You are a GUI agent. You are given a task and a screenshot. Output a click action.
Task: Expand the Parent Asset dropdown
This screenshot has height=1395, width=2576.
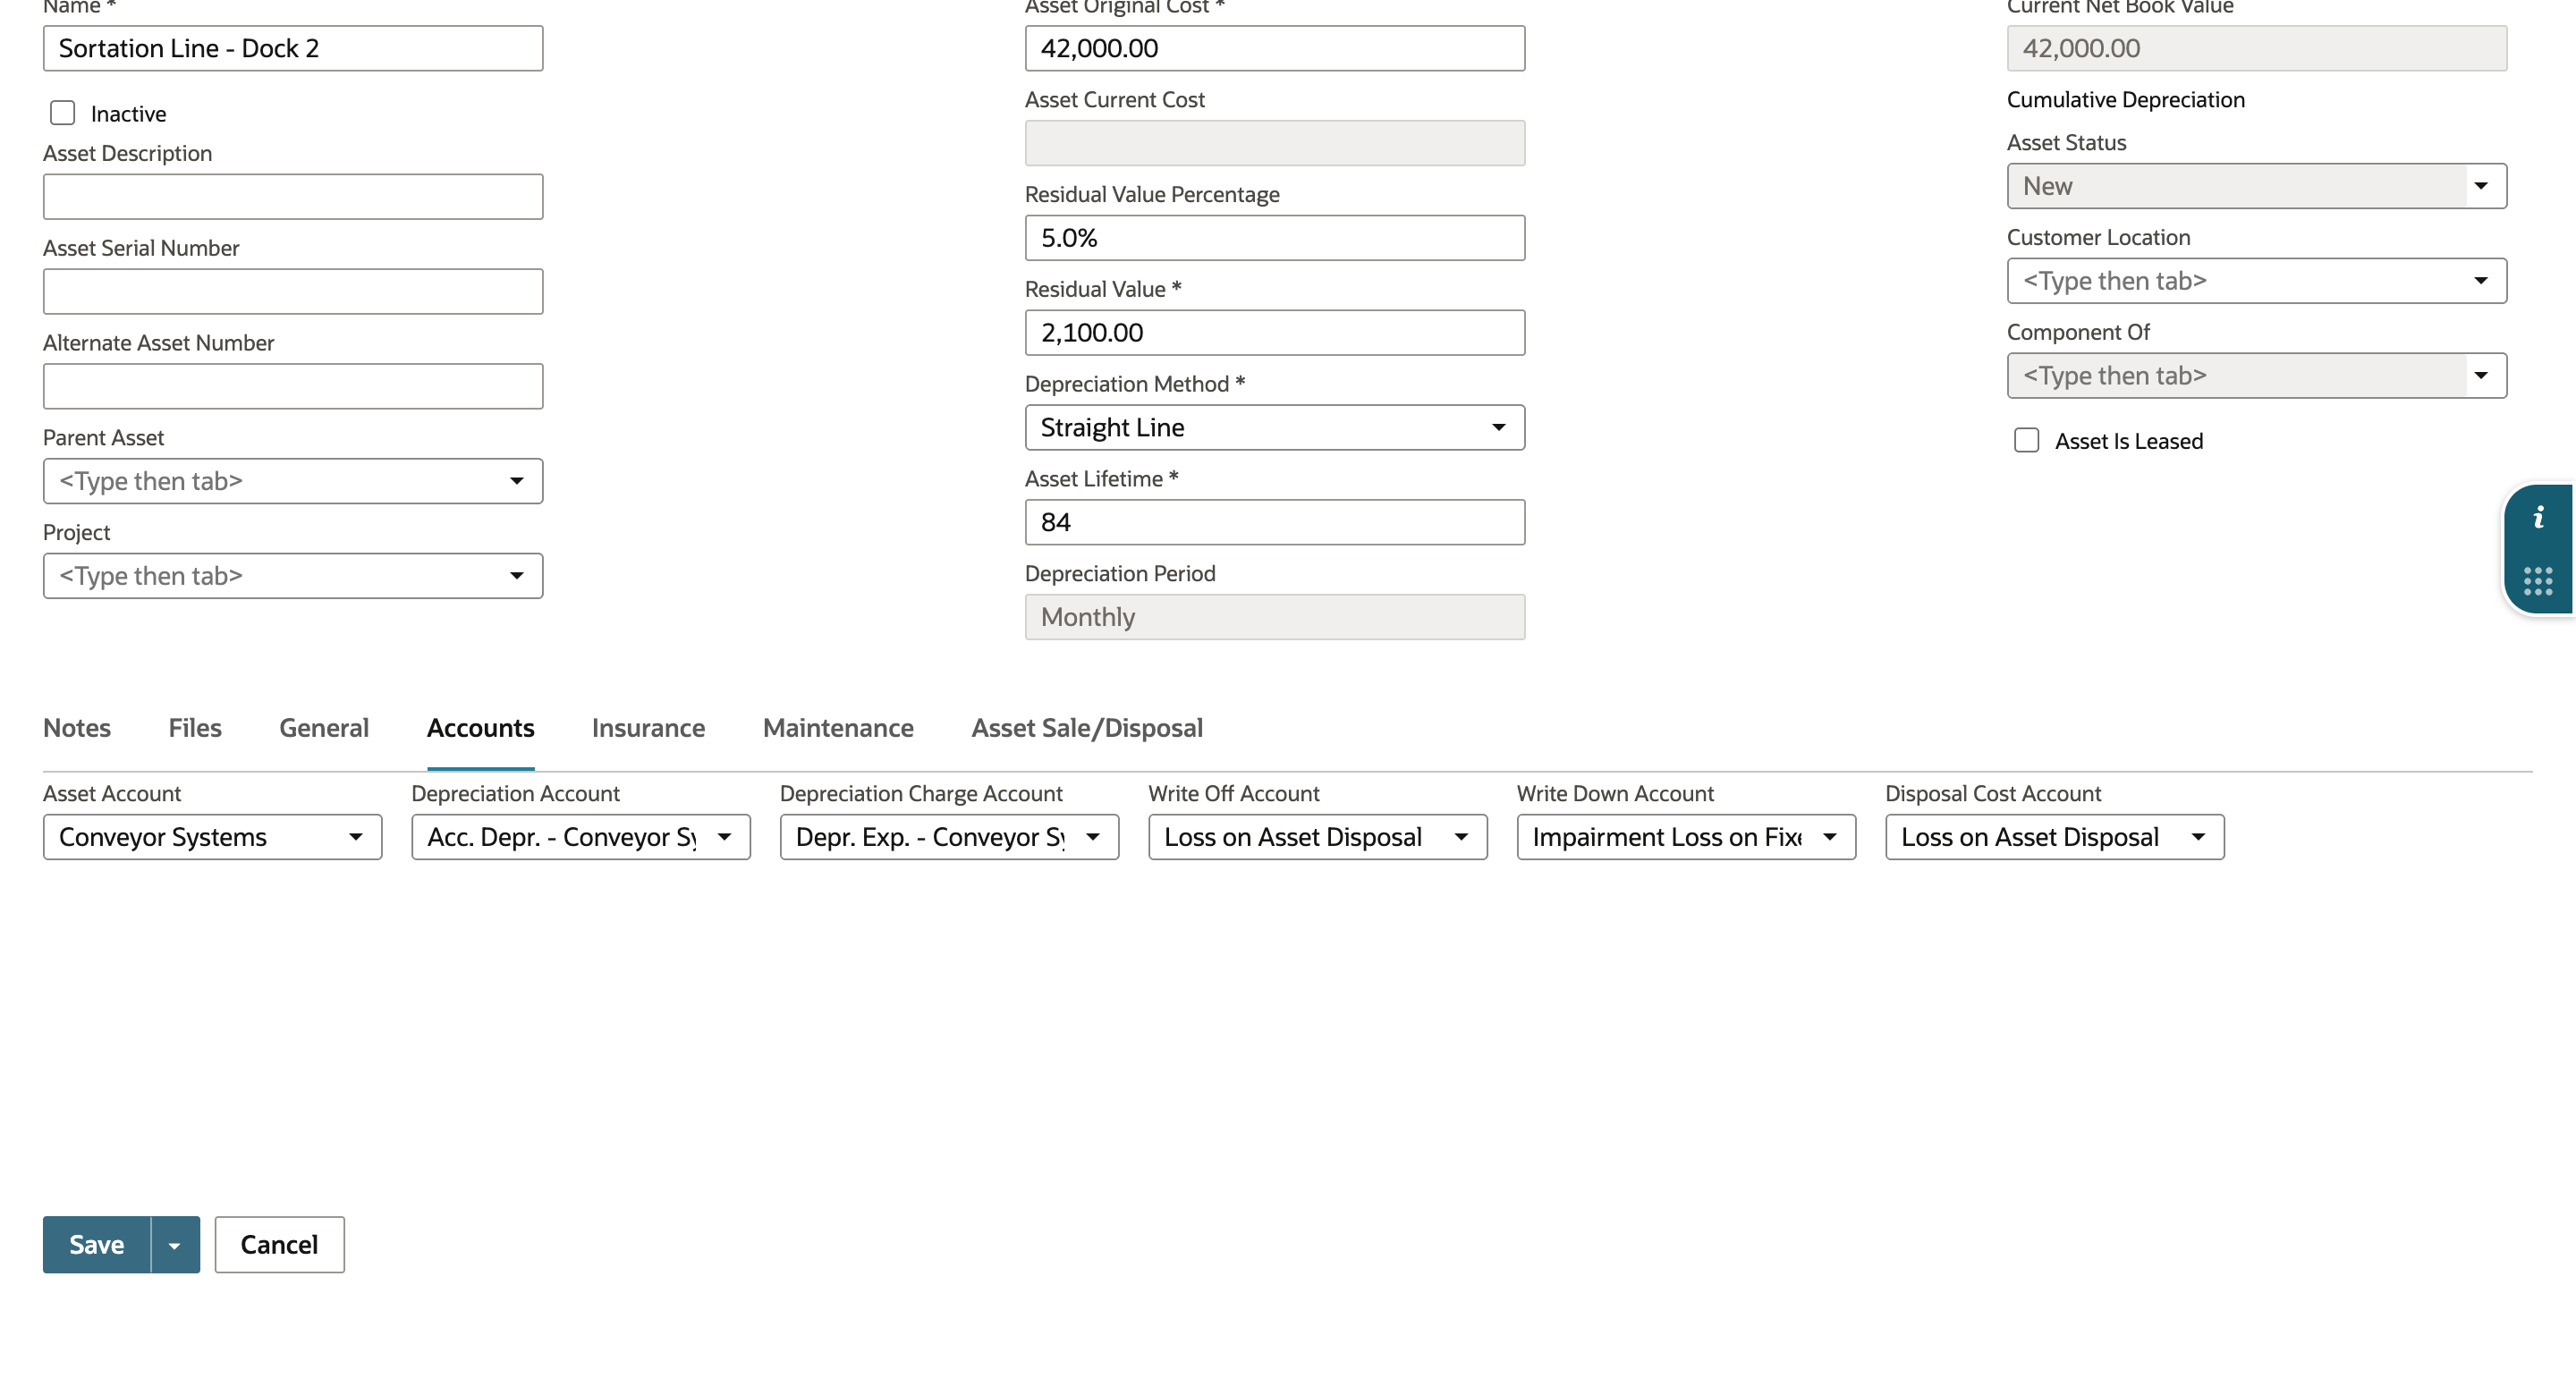tap(516, 481)
